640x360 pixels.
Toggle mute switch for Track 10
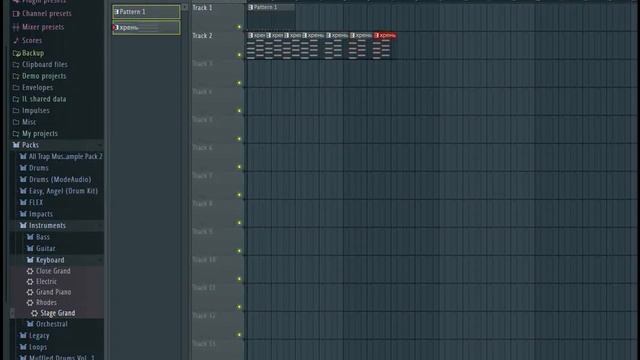(x=239, y=279)
